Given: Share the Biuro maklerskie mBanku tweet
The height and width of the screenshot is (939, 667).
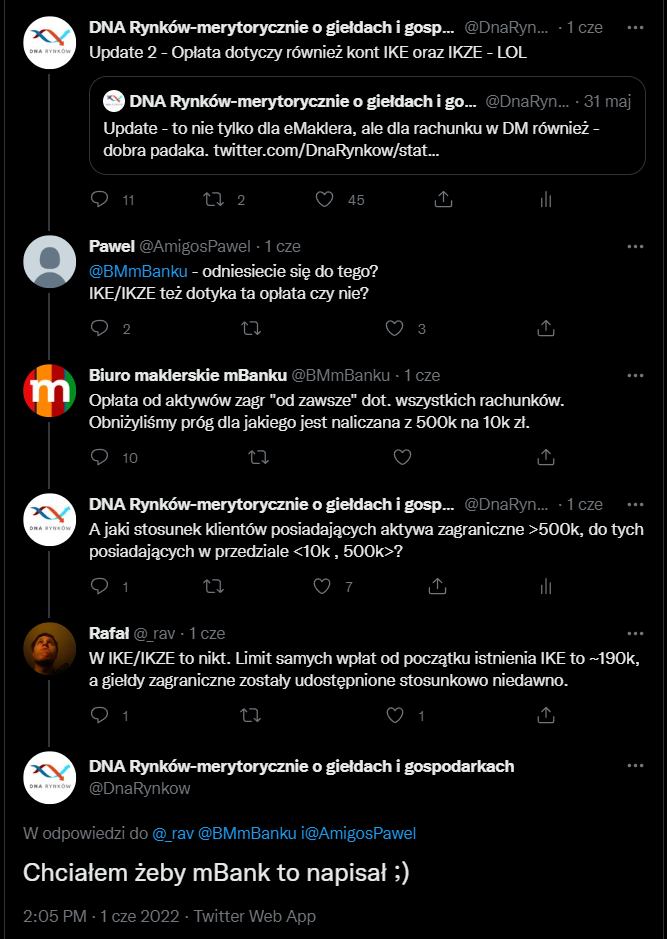Looking at the screenshot, I should (546, 457).
